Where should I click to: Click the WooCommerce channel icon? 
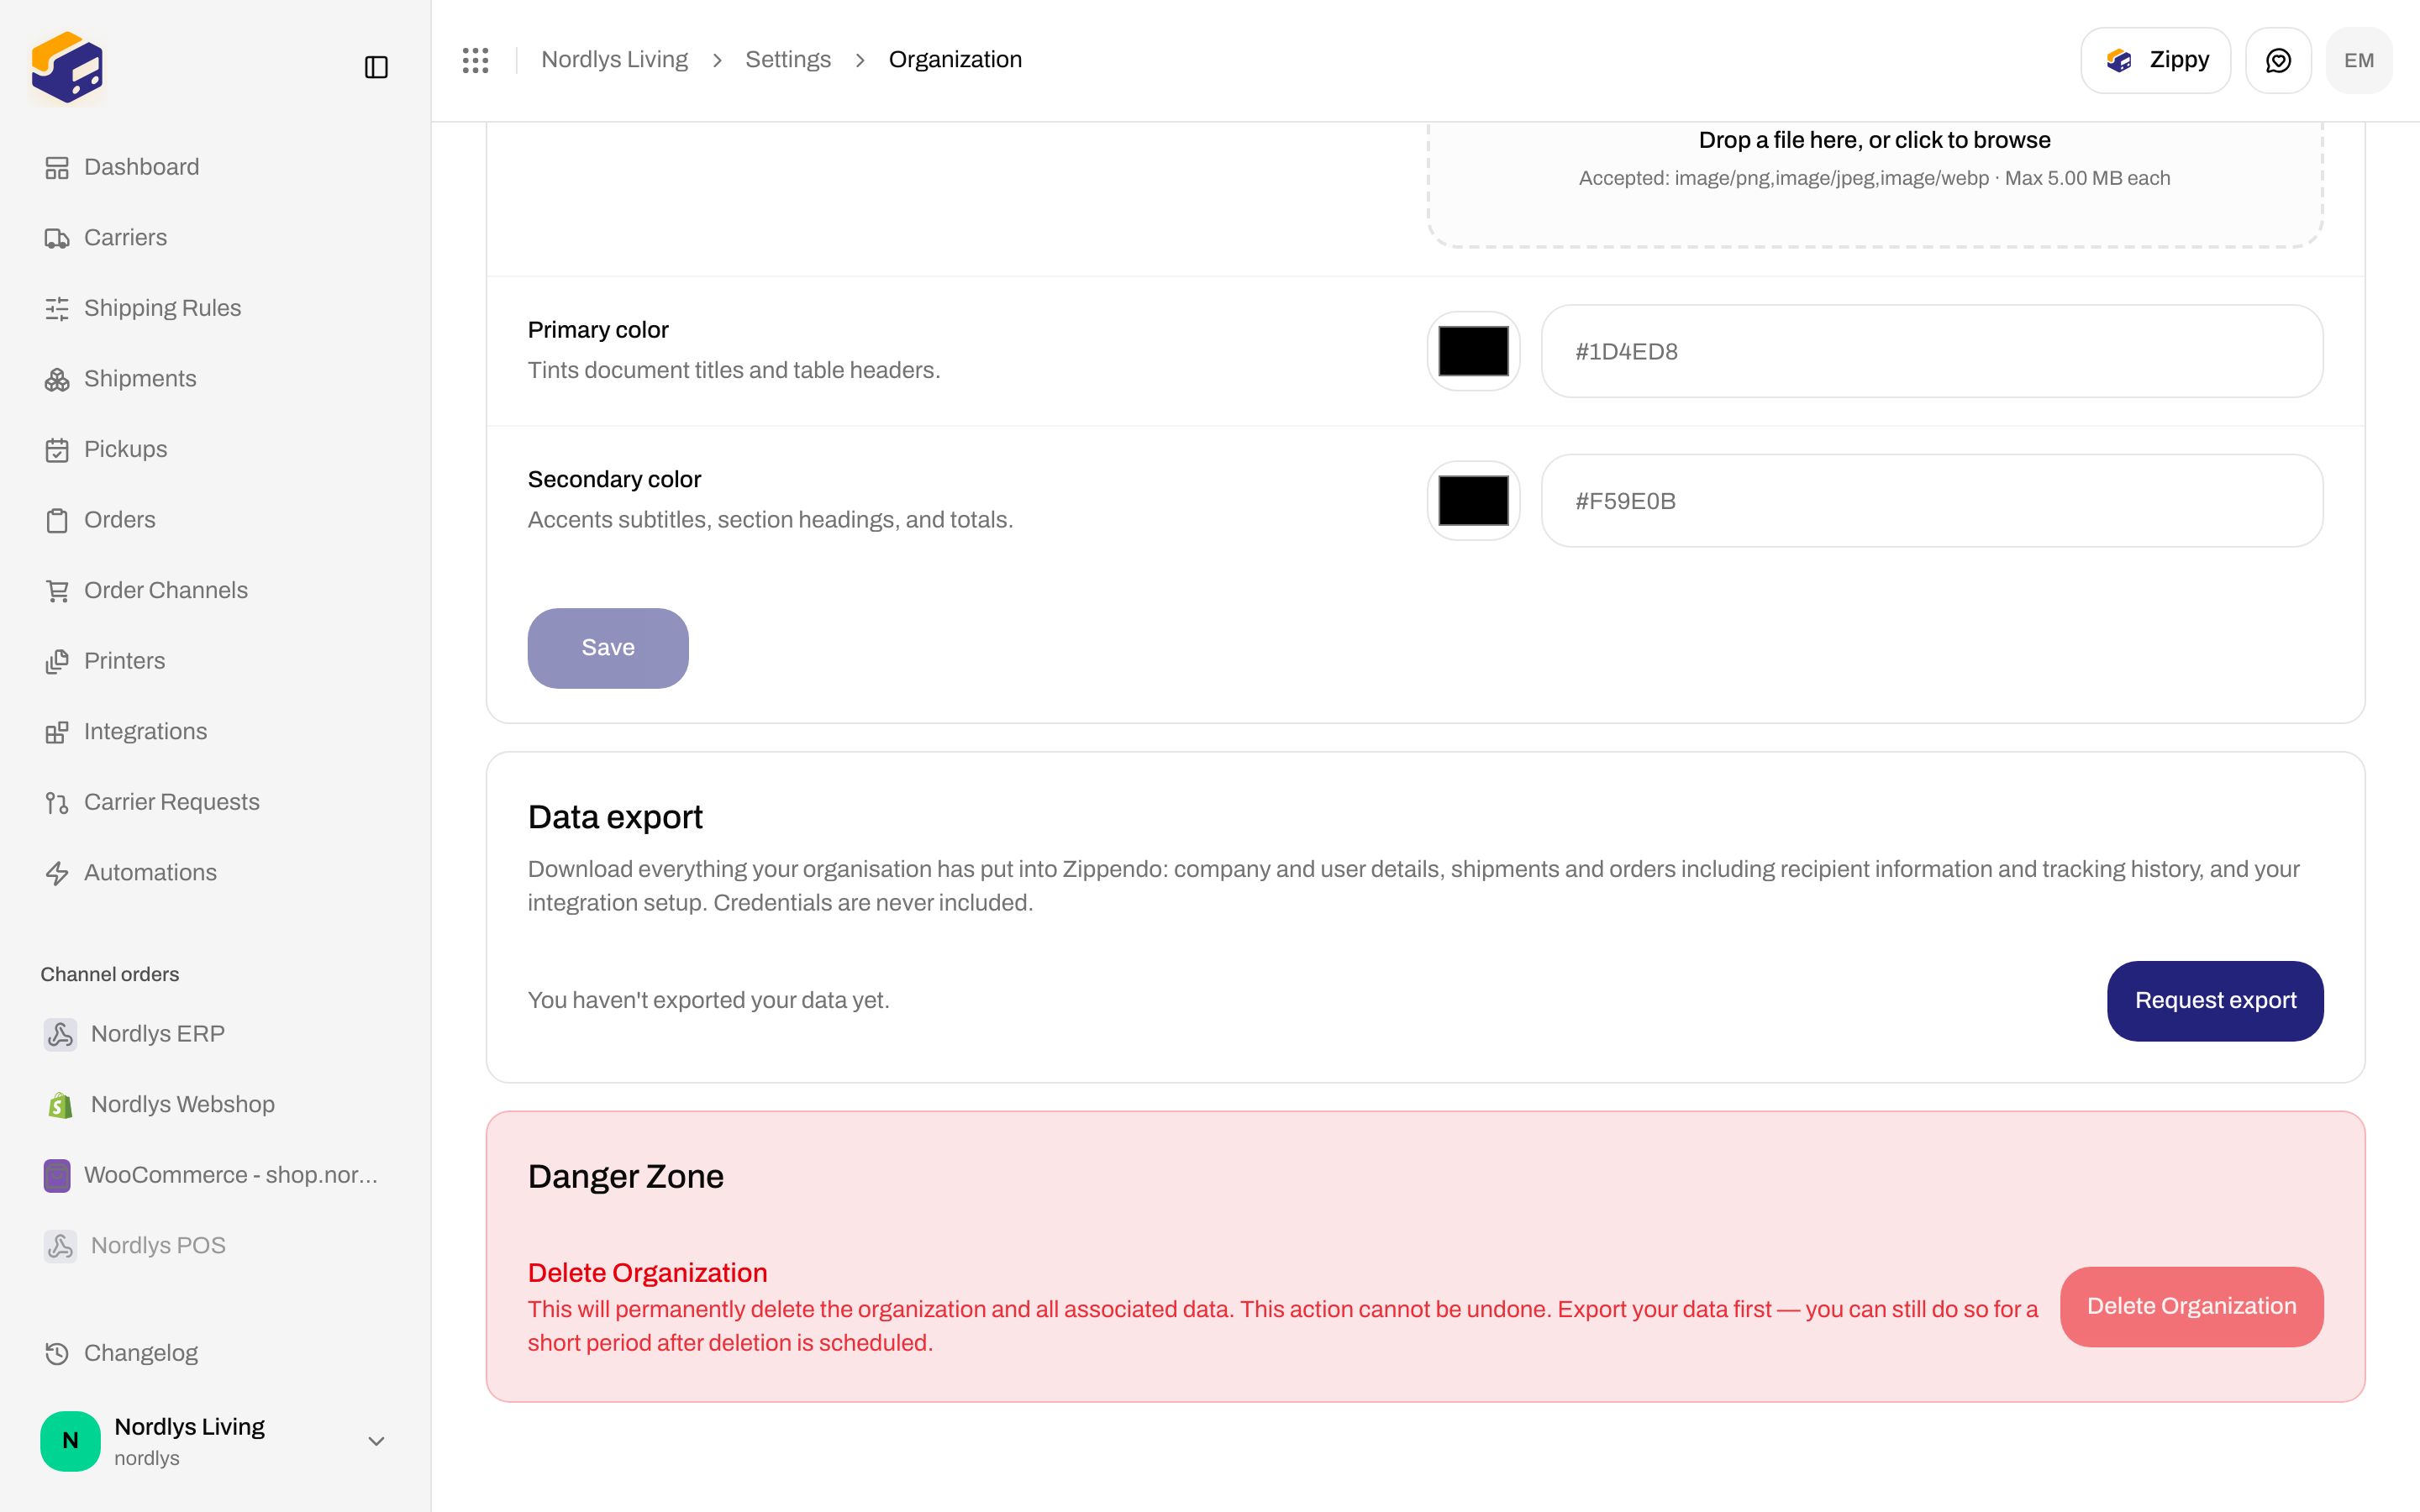[x=57, y=1175]
